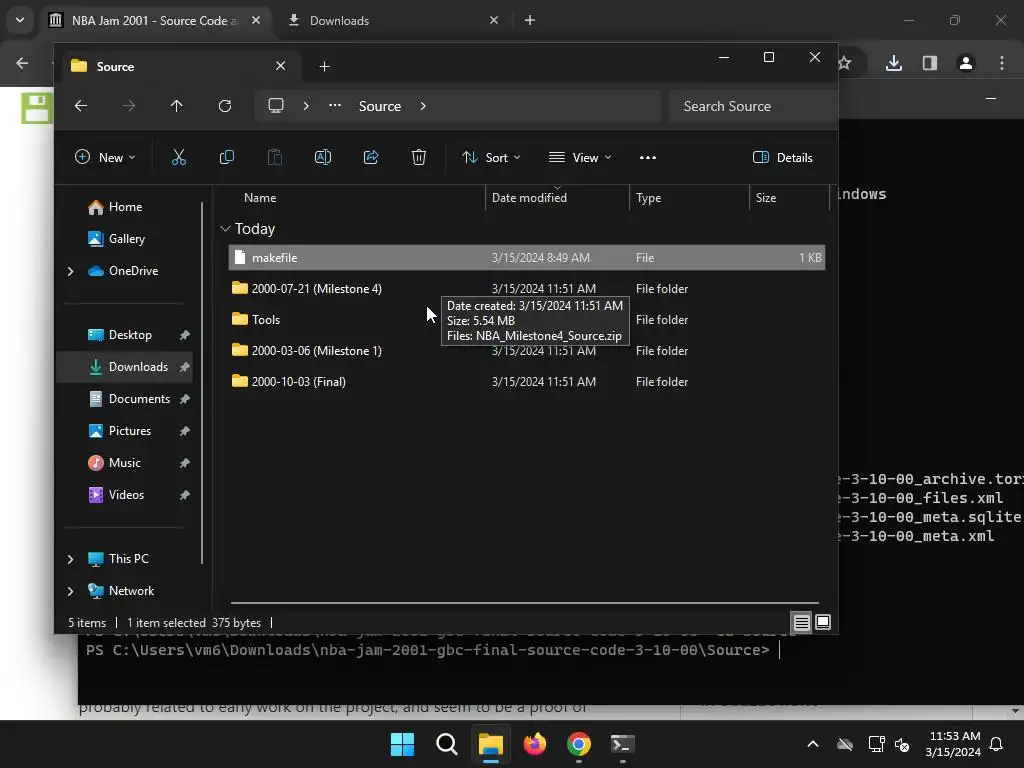Screen dimensions: 1024x768
Task: Click Chrome icon in taskbar
Action: (x=579, y=744)
